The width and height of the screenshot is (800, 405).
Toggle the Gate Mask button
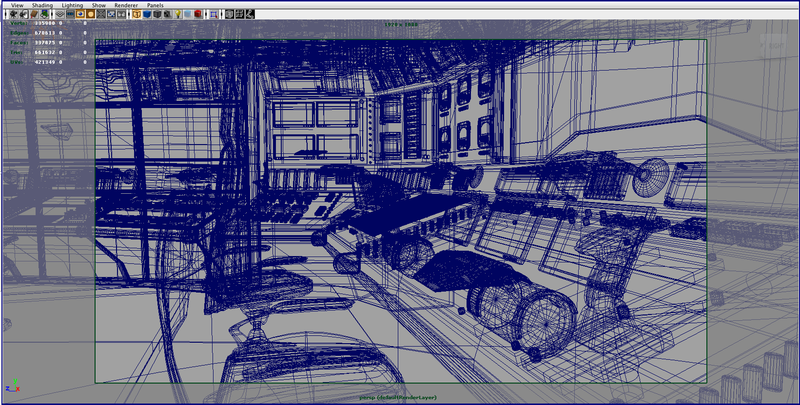point(90,15)
